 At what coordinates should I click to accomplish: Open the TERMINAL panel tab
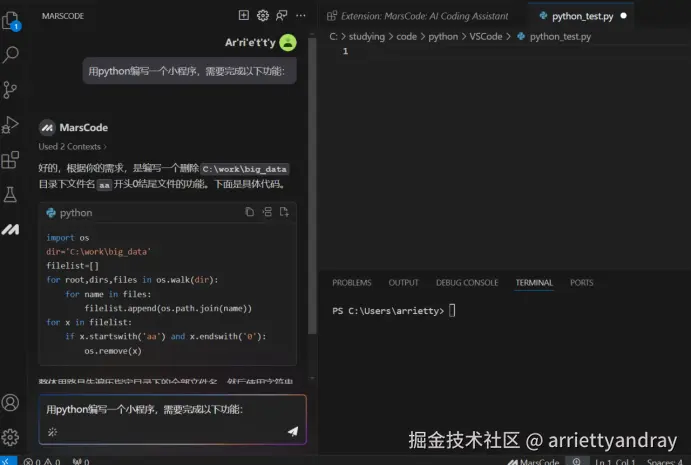tap(534, 282)
